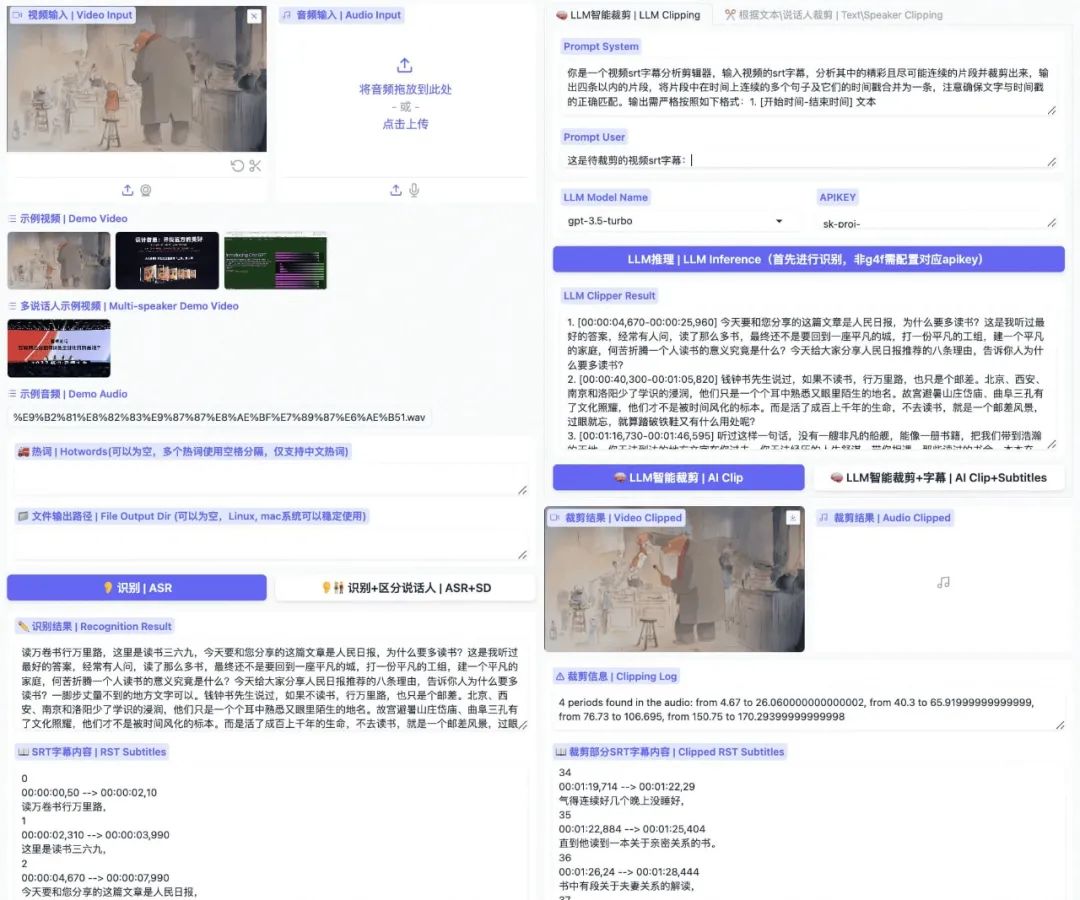The width and height of the screenshot is (1080, 900).
Task: Select the first demo video thumbnail
Action: pyautogui.click(x=57, y=258)
